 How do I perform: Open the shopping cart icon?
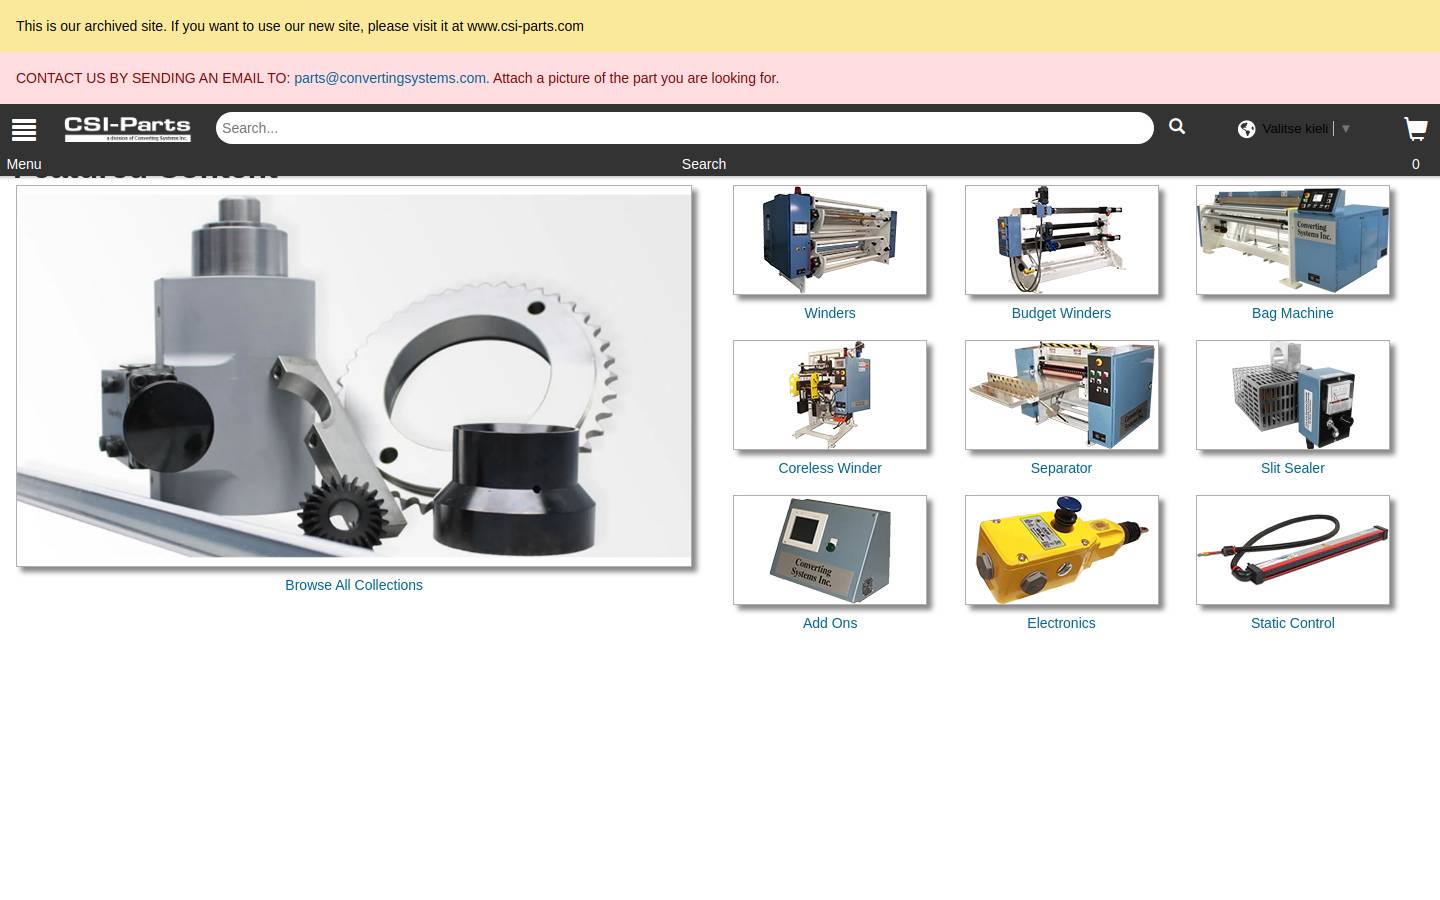click(x=1415, y=129)
